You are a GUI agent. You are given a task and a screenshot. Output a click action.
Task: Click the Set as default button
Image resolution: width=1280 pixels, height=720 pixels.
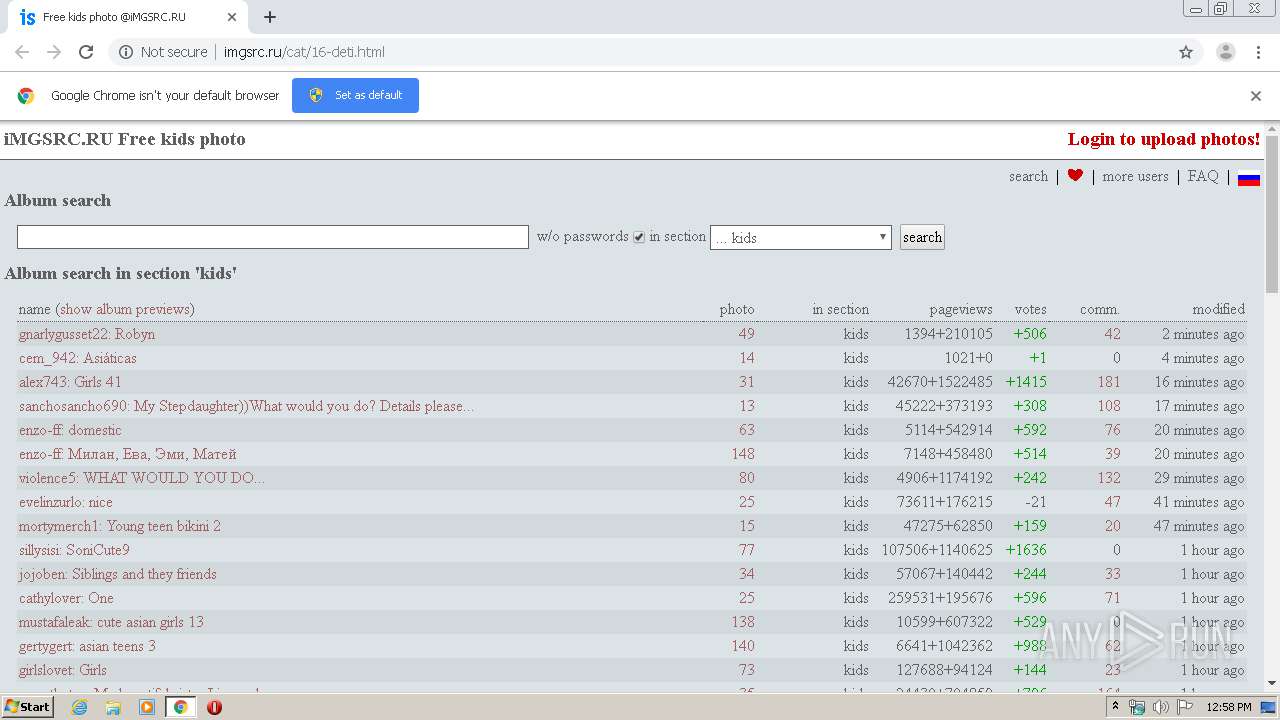click(x=355, y=95)
